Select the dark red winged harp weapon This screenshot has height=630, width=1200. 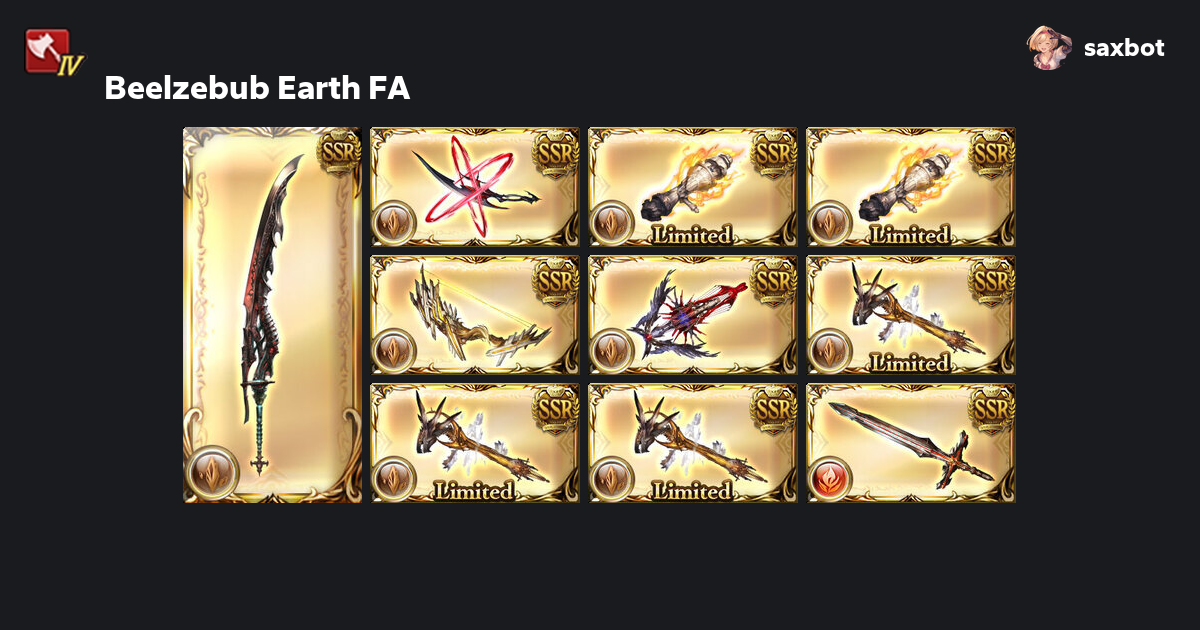point(693,315)
